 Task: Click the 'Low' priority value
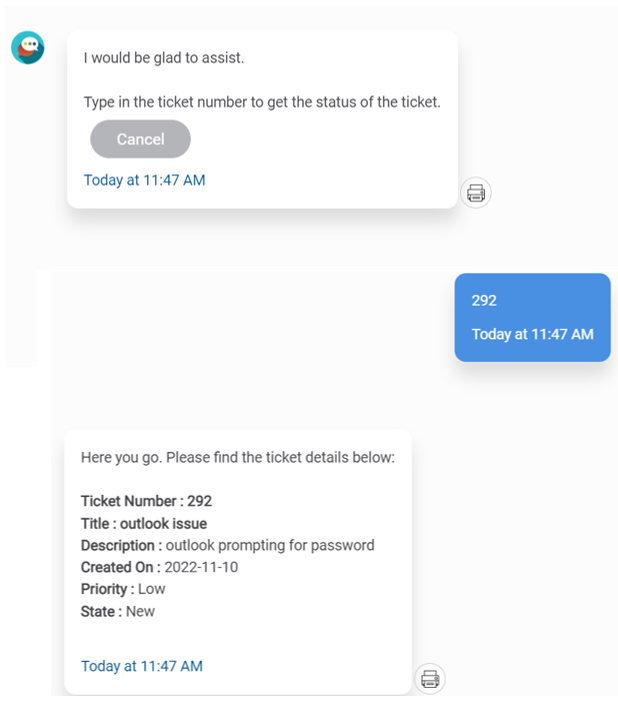click(152, 589)
